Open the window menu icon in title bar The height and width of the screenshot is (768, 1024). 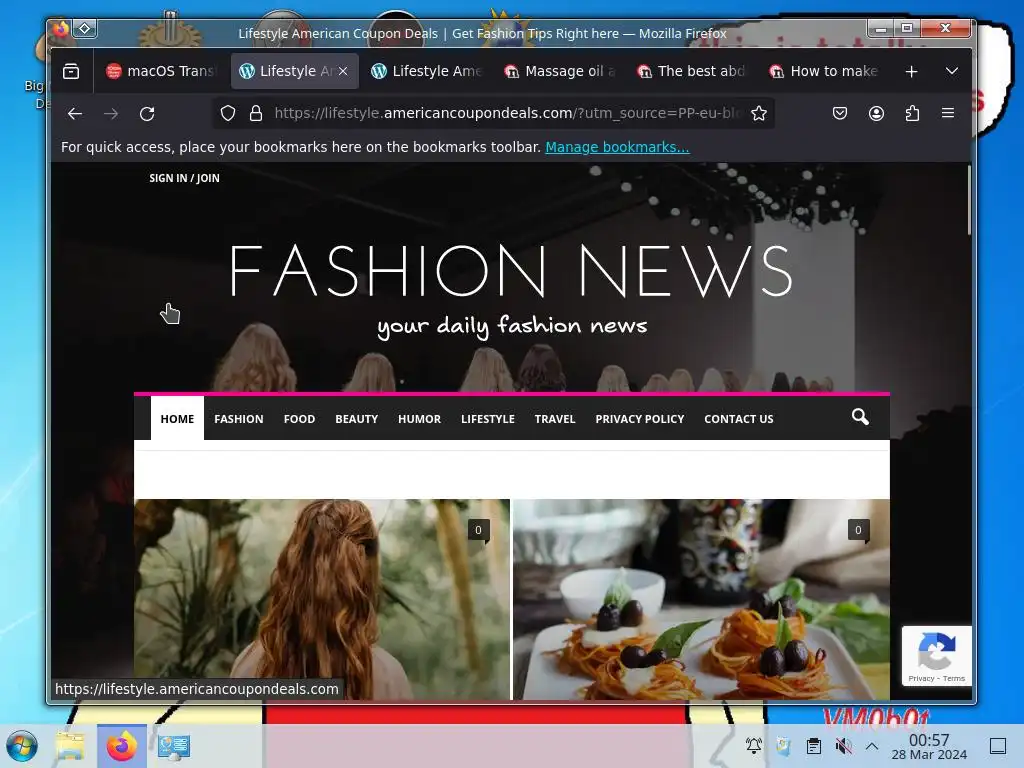click(61, 29)
